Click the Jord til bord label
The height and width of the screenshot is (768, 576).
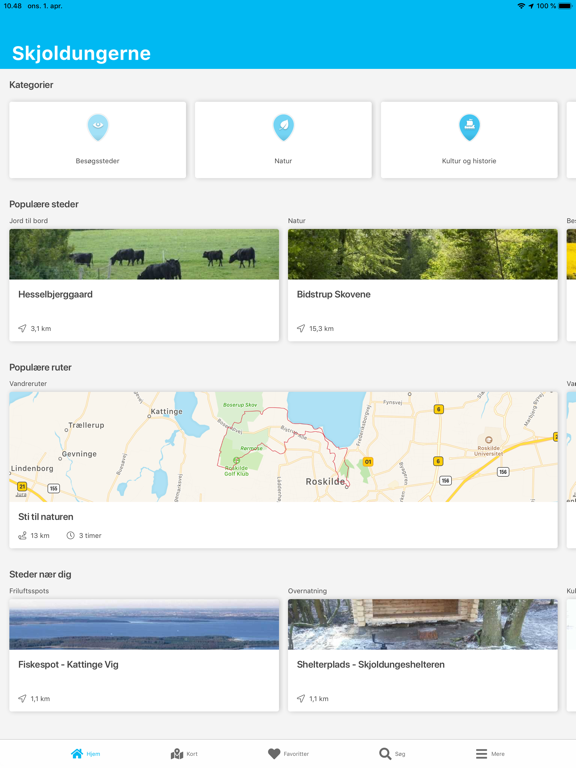pos(28,220)
